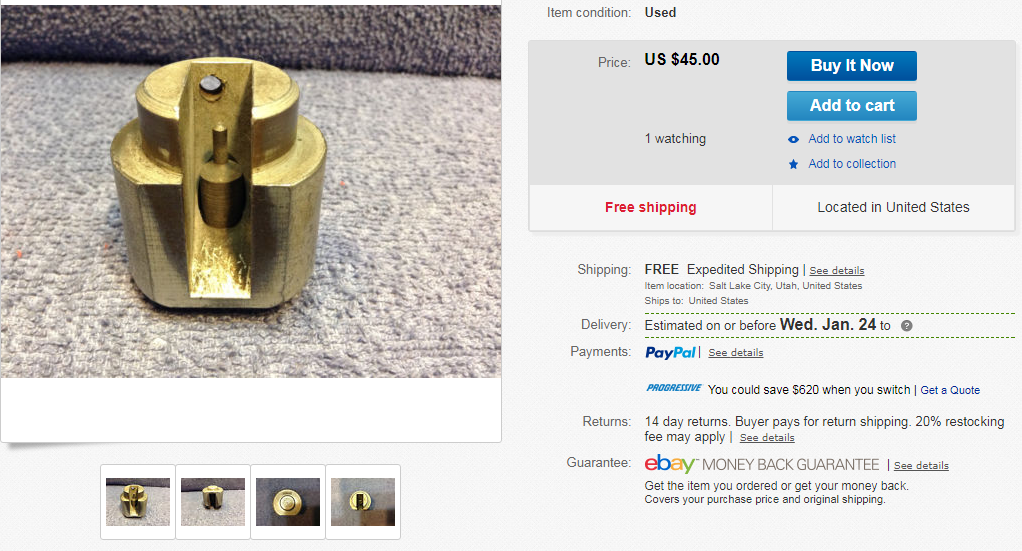Open the delivery estimate help question mark
Image resolution: width=1022 pixels, height=551 pixels.
(906, 325)
